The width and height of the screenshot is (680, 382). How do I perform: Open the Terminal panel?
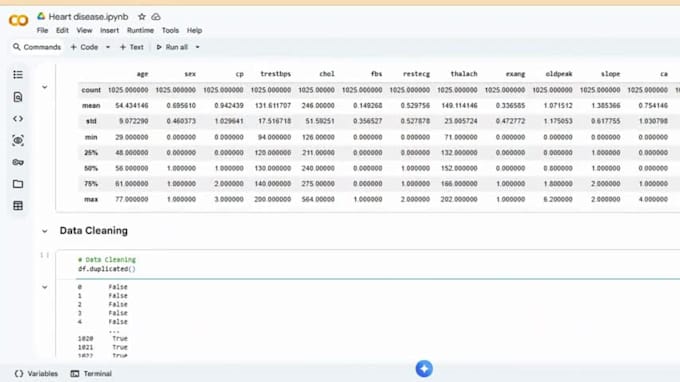point(91,373)
